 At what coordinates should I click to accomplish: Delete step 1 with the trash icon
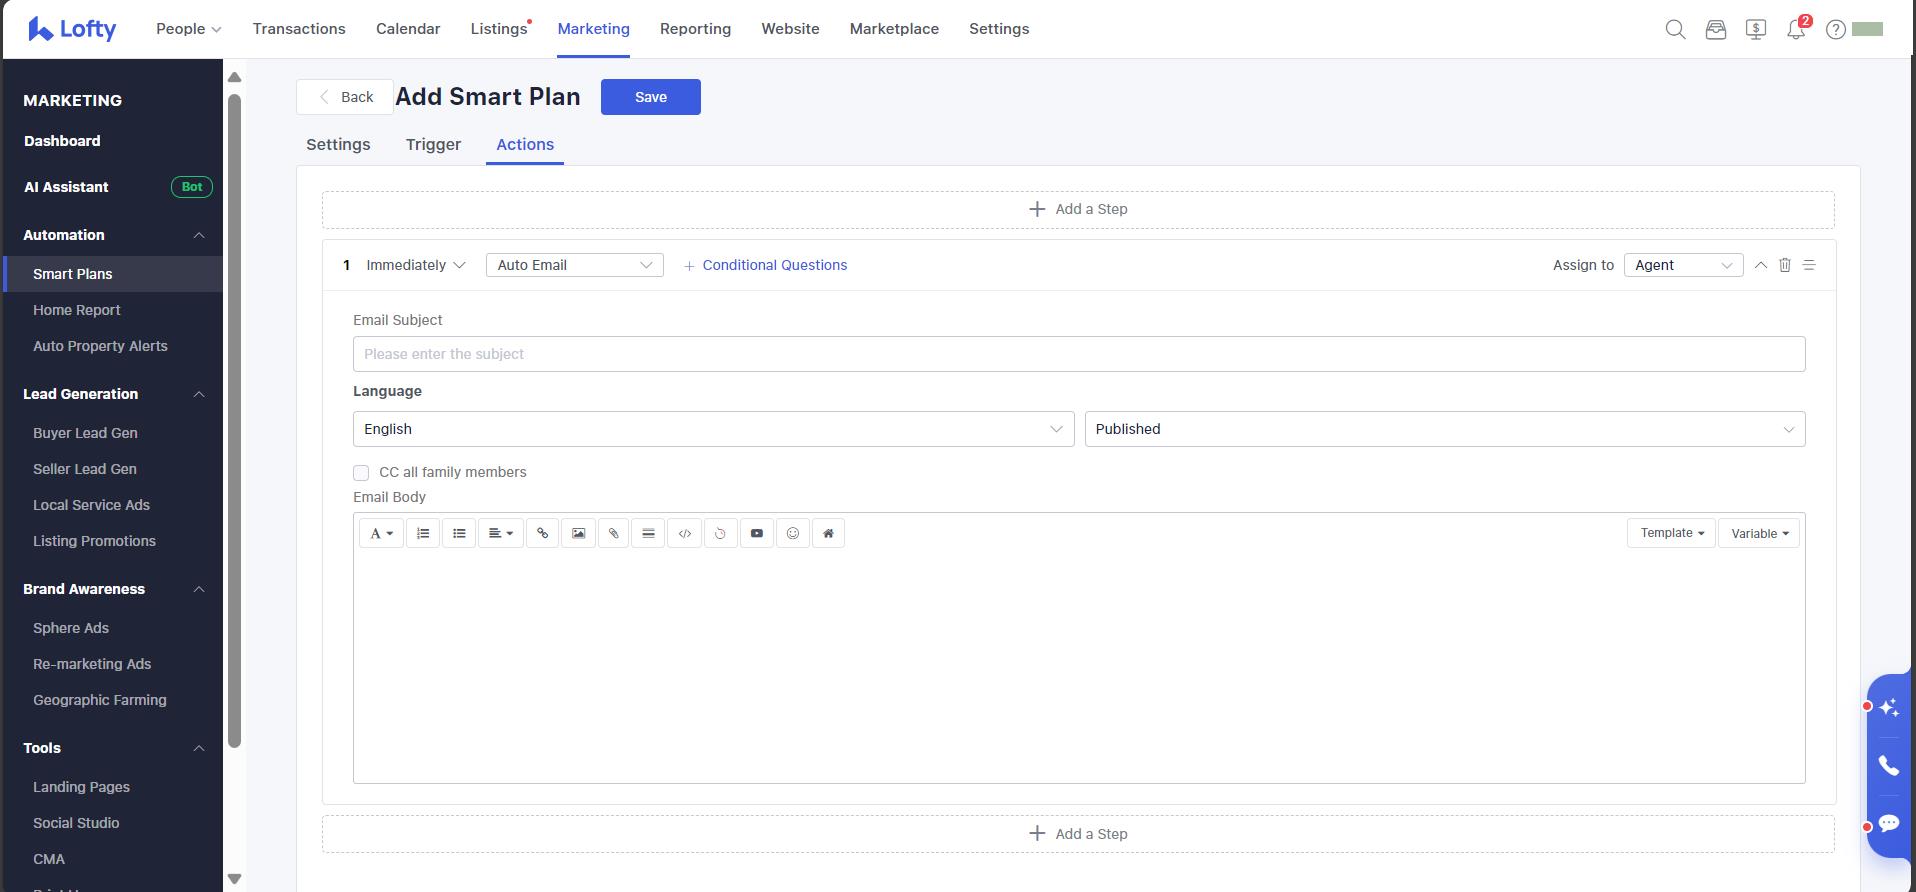tap(1785, 265)
